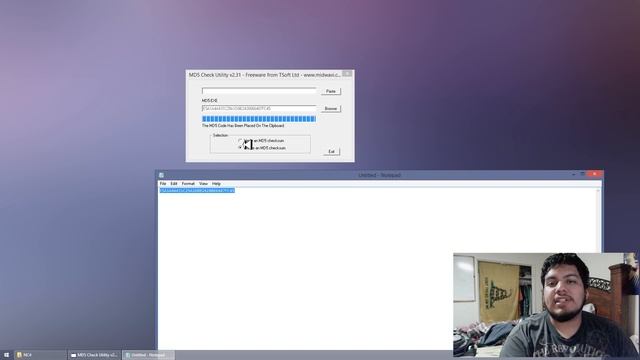Minimize the Notepad window
The image size is (640, 360).
pos(573,174)
